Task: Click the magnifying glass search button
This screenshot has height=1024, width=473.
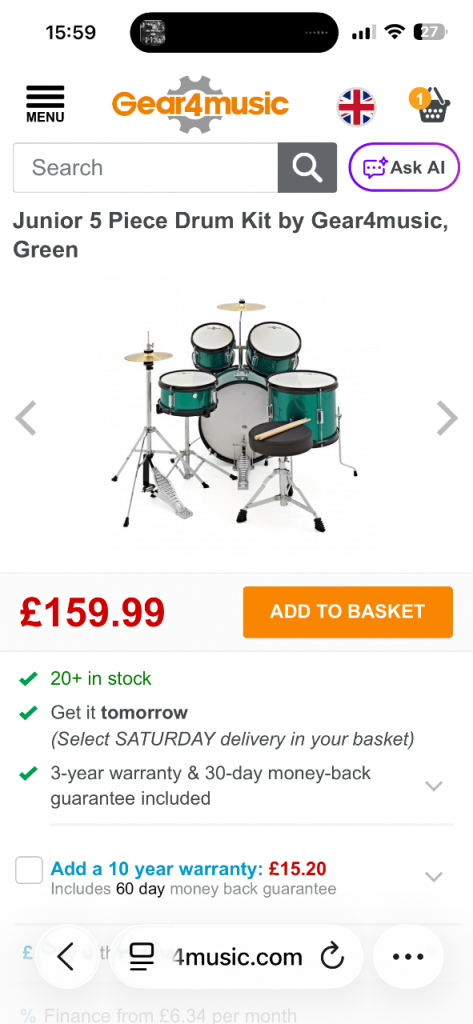Action: point(307,168)
